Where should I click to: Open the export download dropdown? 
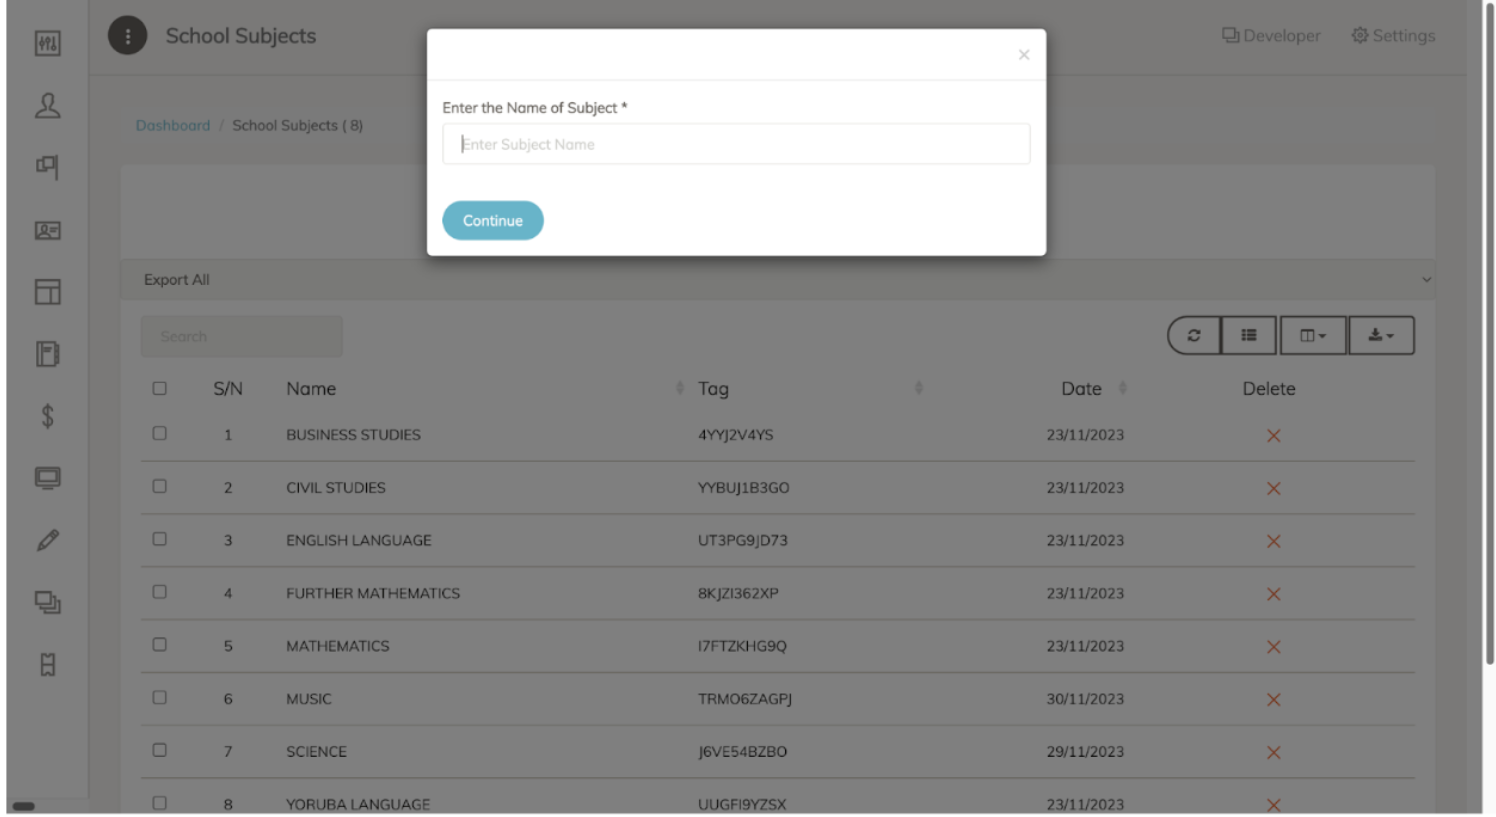[1381, 336]
